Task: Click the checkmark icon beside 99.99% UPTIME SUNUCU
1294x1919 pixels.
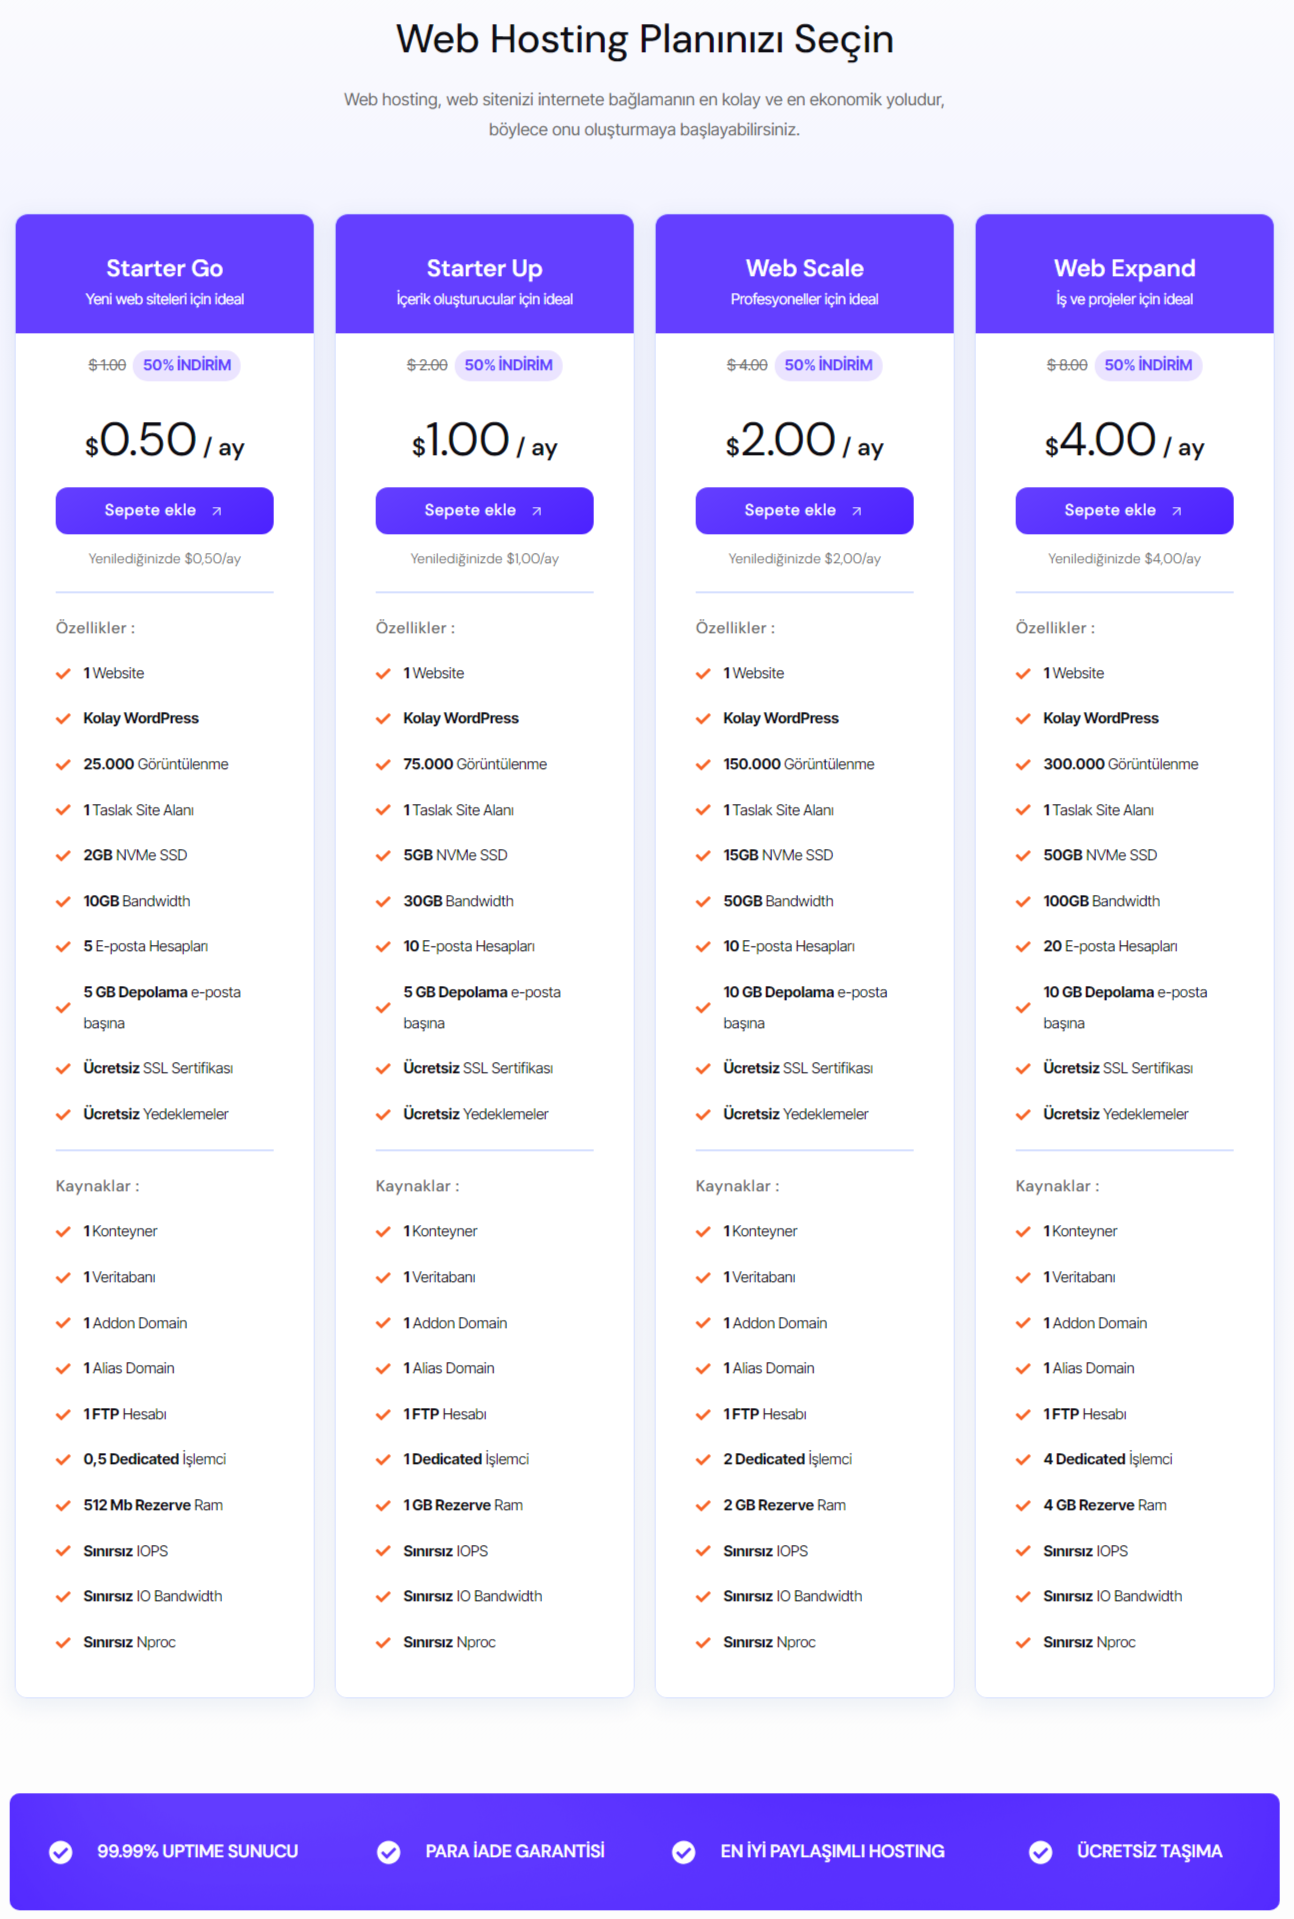Action: pyautogui.click(x=61, y=1852)
